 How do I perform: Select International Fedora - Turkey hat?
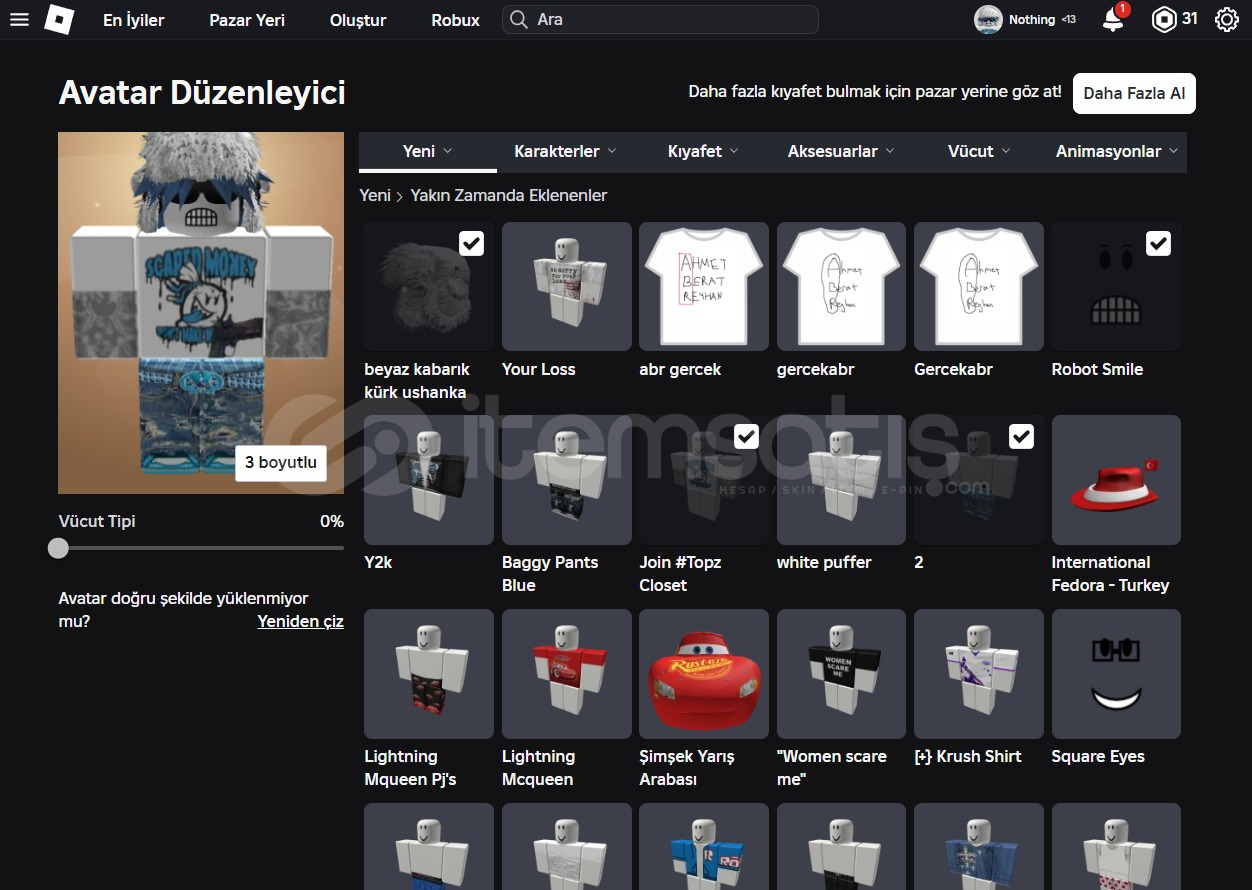[x=1116, y=480]
